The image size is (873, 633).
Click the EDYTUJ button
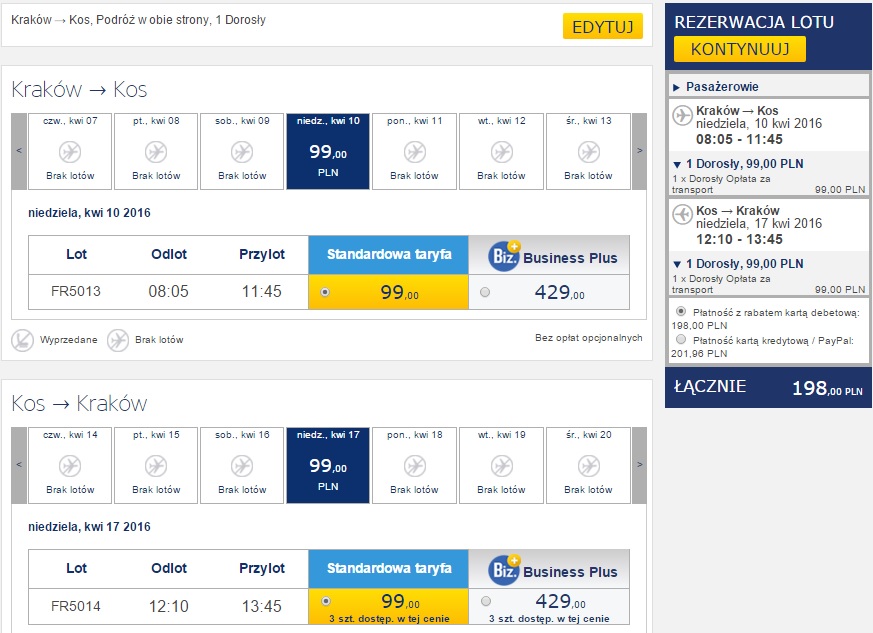point(603,27)
